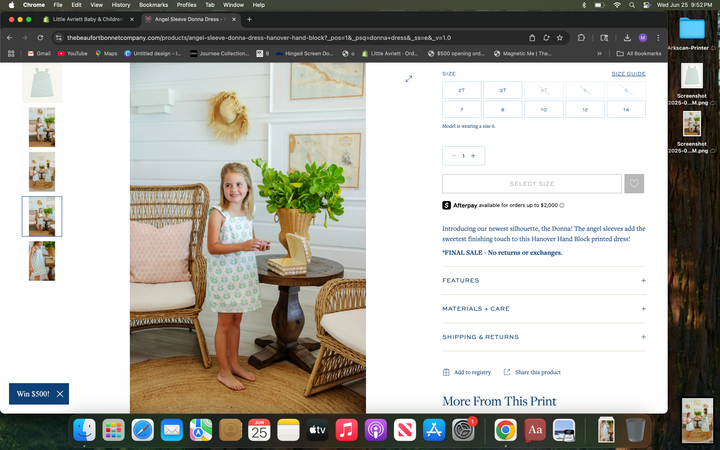Open the Bookmarks menu in menu bar
Viewport: 720px width, 450px height.
(x=153, y=5)
